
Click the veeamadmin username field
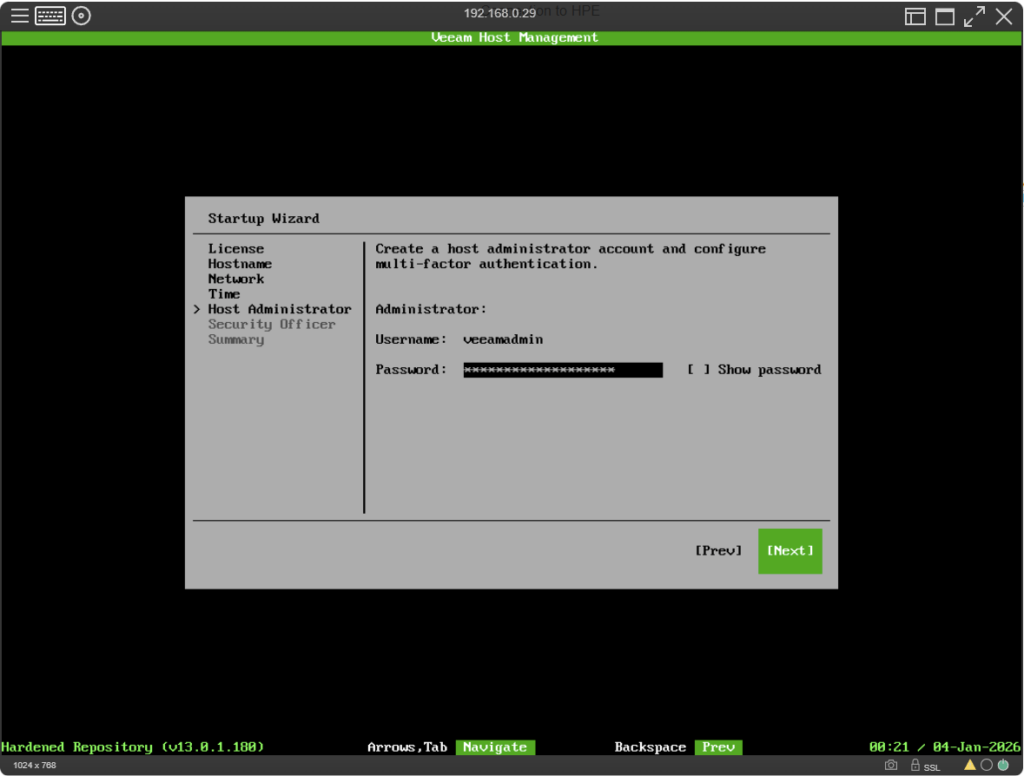pos(503,340)
